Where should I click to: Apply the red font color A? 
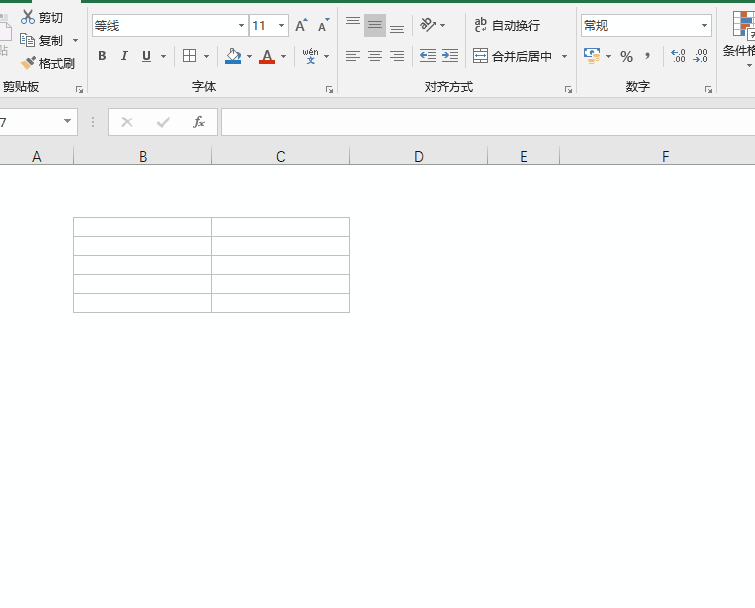[267, 56]
